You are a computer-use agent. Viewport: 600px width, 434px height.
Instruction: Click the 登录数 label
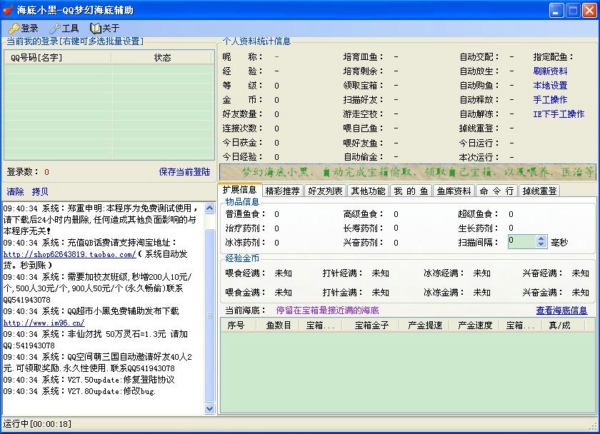tap(22, 172)
